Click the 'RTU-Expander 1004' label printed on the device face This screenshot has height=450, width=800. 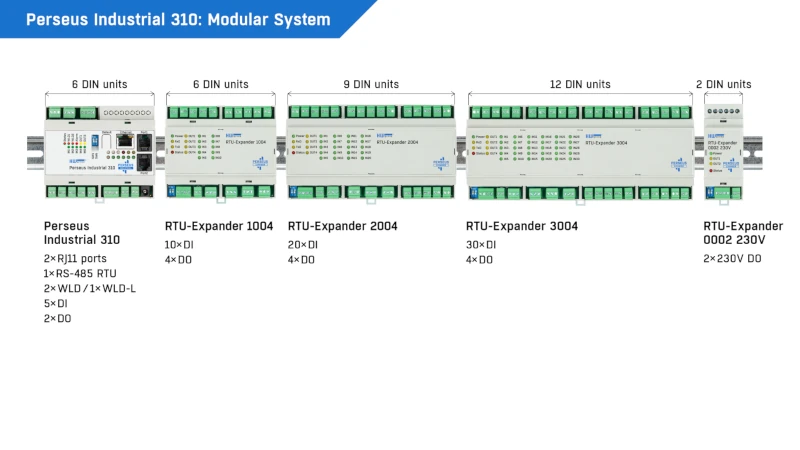click(x=246, y=142)
